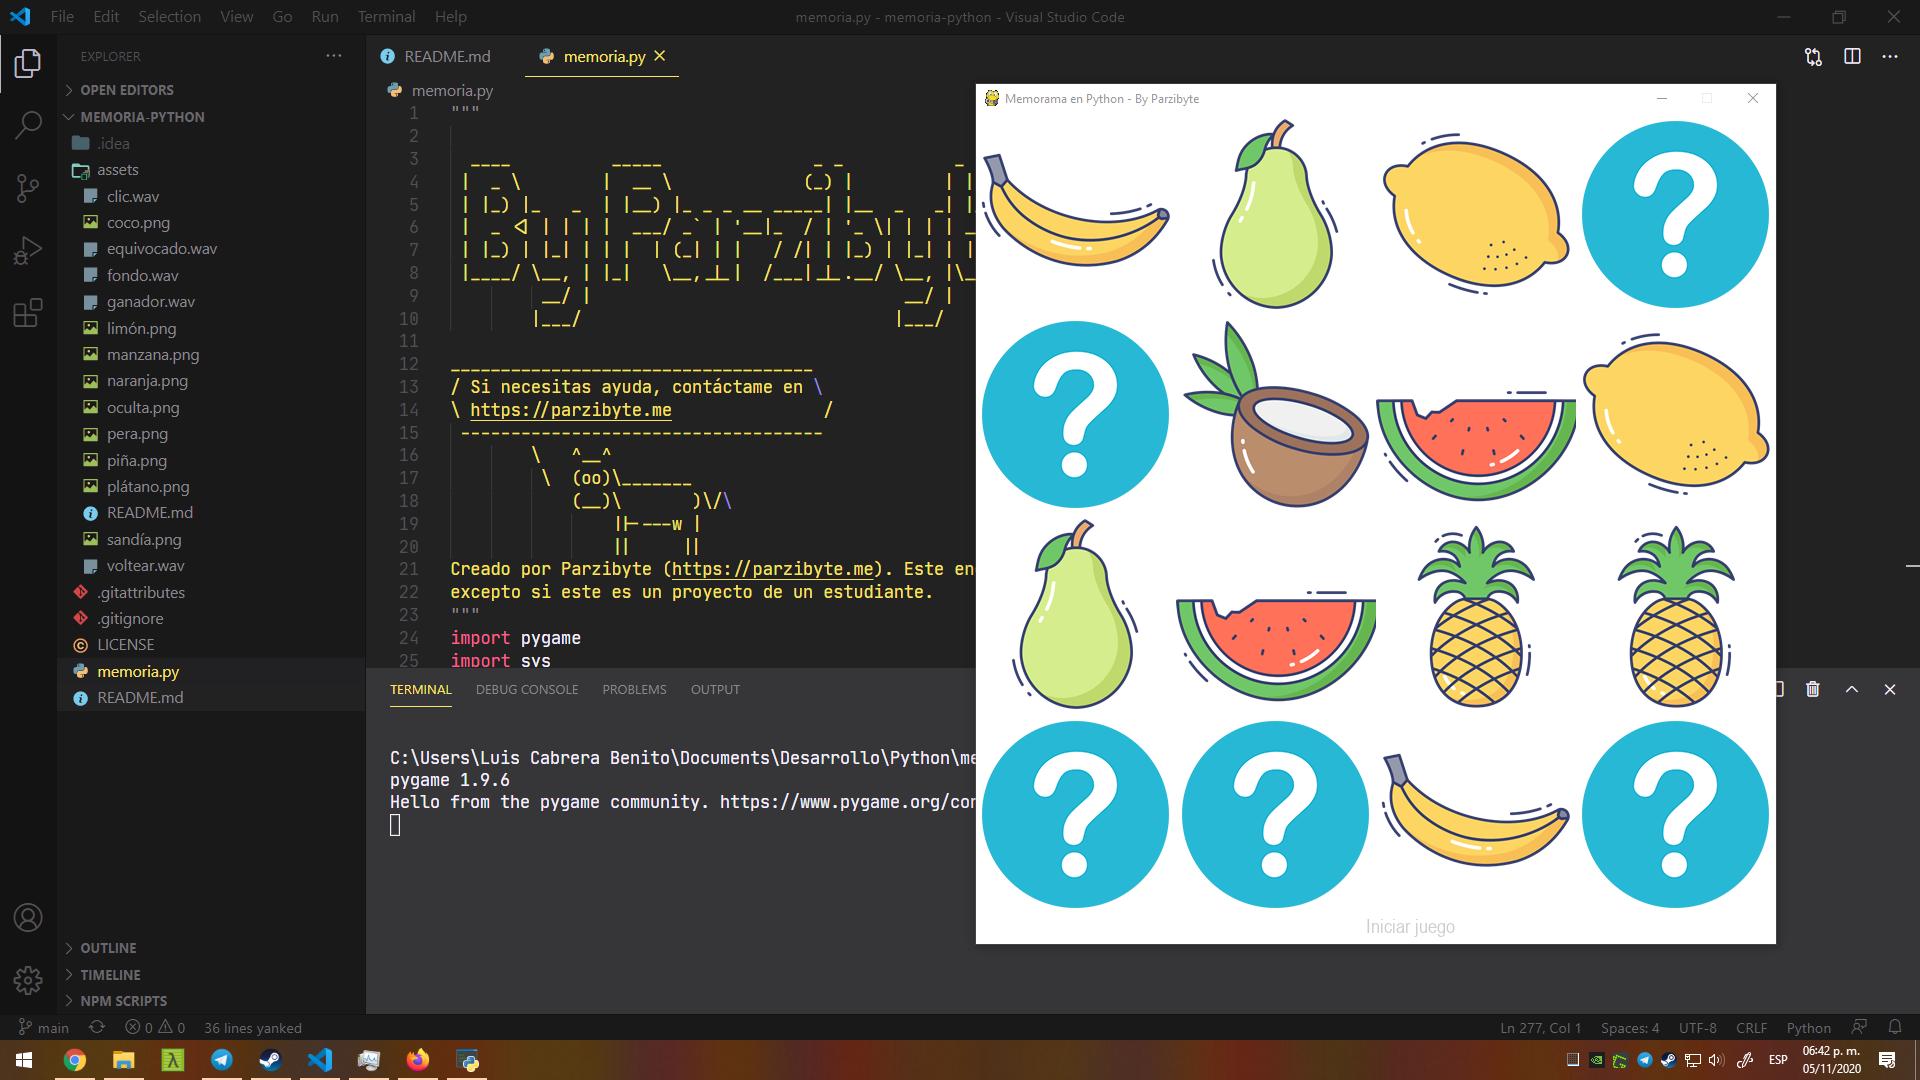Open the Accounts menu icon
Viewport: 1920px width, 1080px height.
[x=28, y=918]
